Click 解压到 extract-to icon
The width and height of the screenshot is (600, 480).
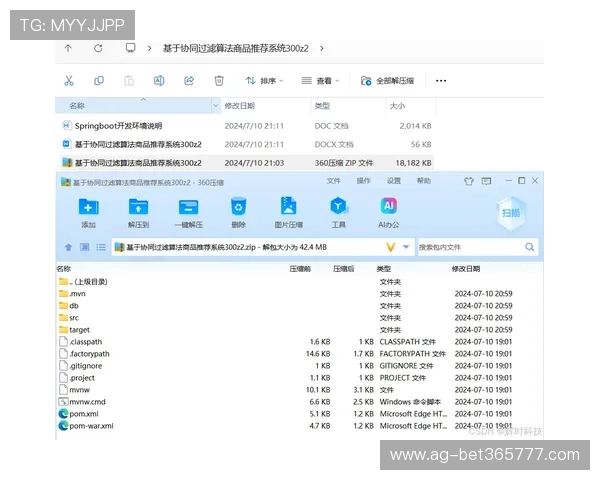click(138, 213)
